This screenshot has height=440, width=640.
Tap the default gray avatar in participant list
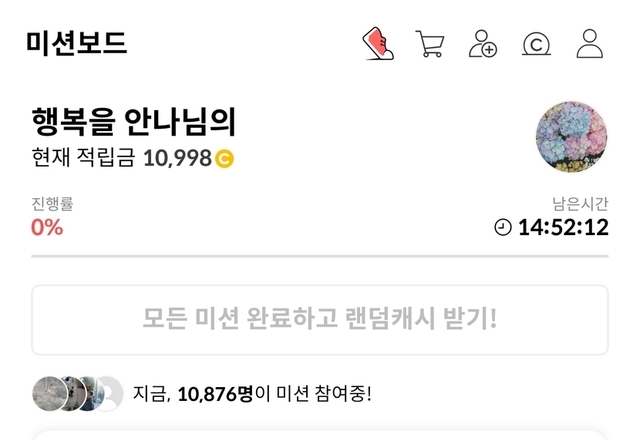111,393
